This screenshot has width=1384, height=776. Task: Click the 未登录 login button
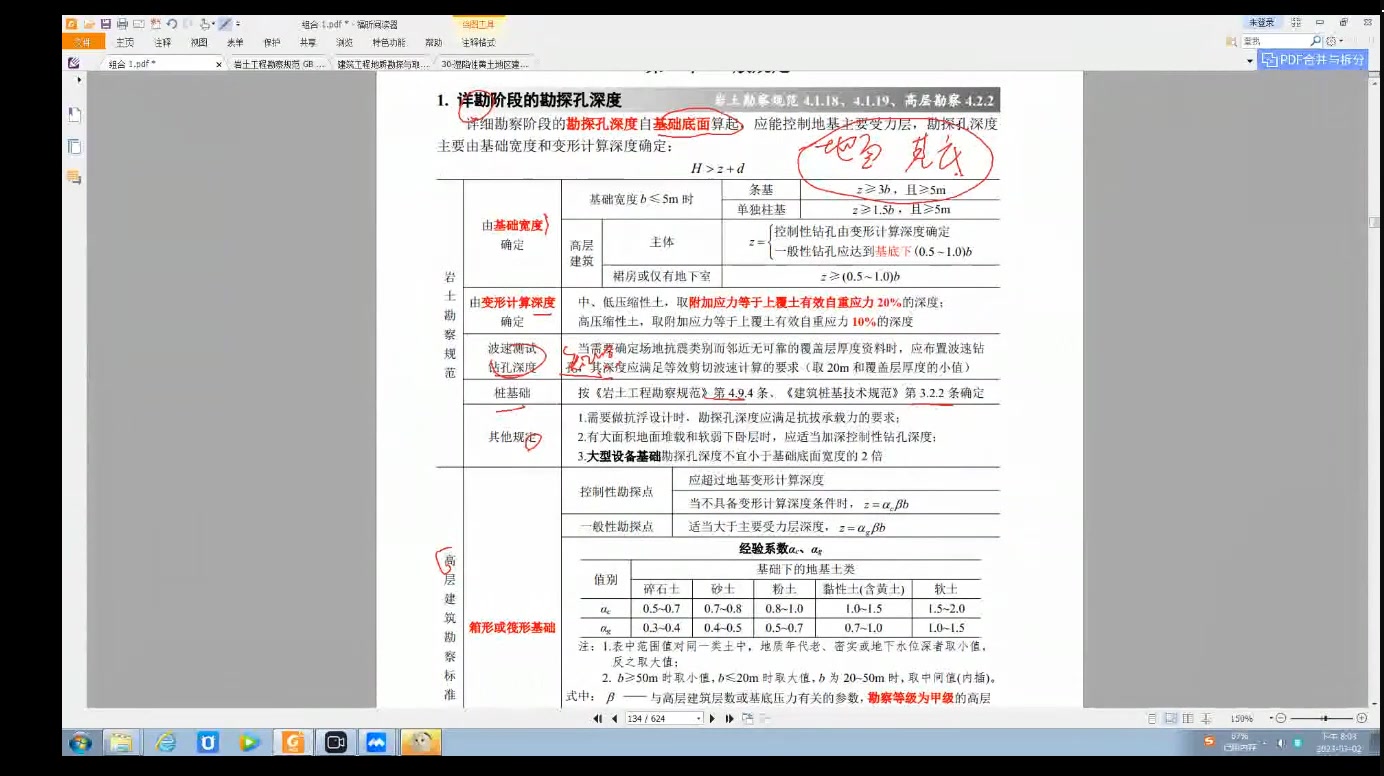pyautogui.click(x=1262, y=23)
